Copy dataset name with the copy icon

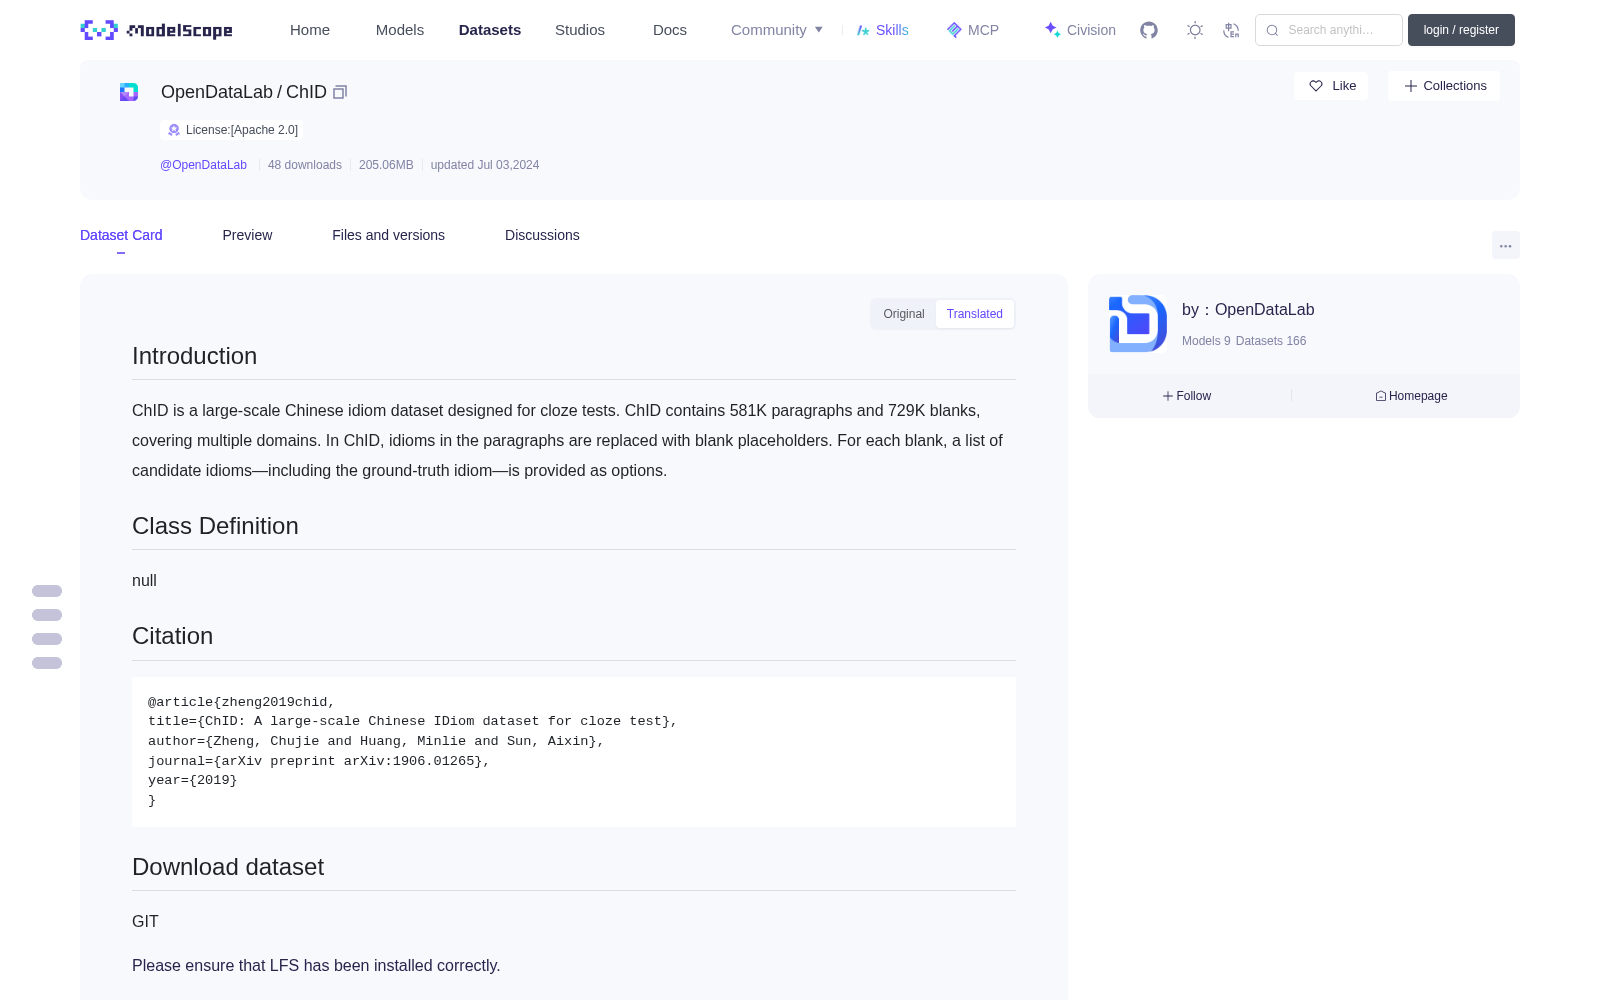(x=340, y=92)
